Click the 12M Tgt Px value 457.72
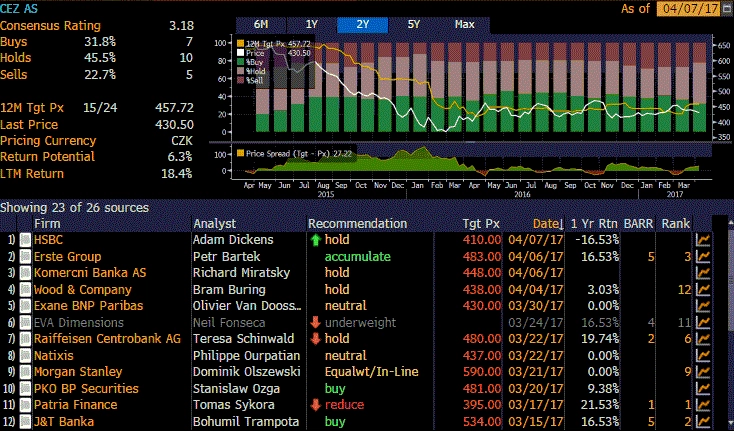The height and width of the screenshot is (432, 734). tap(174, 108)
